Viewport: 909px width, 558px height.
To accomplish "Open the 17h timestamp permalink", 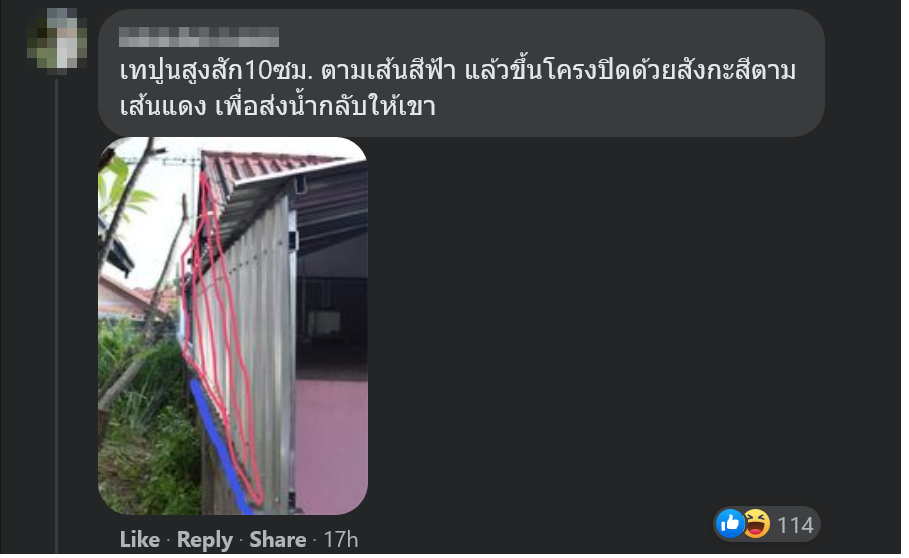I will [340, 539].
